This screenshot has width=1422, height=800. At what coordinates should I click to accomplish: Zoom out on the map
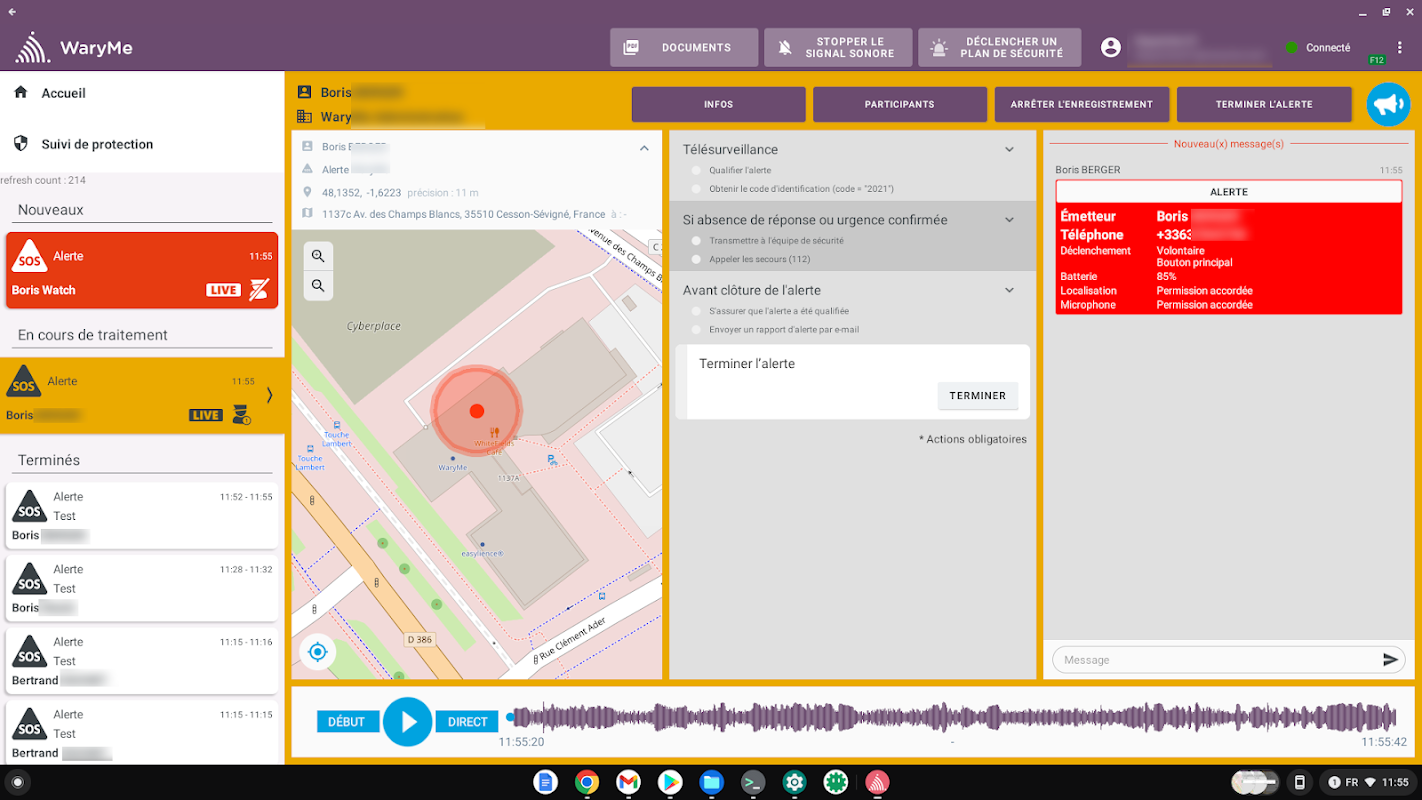click(318, 286)
